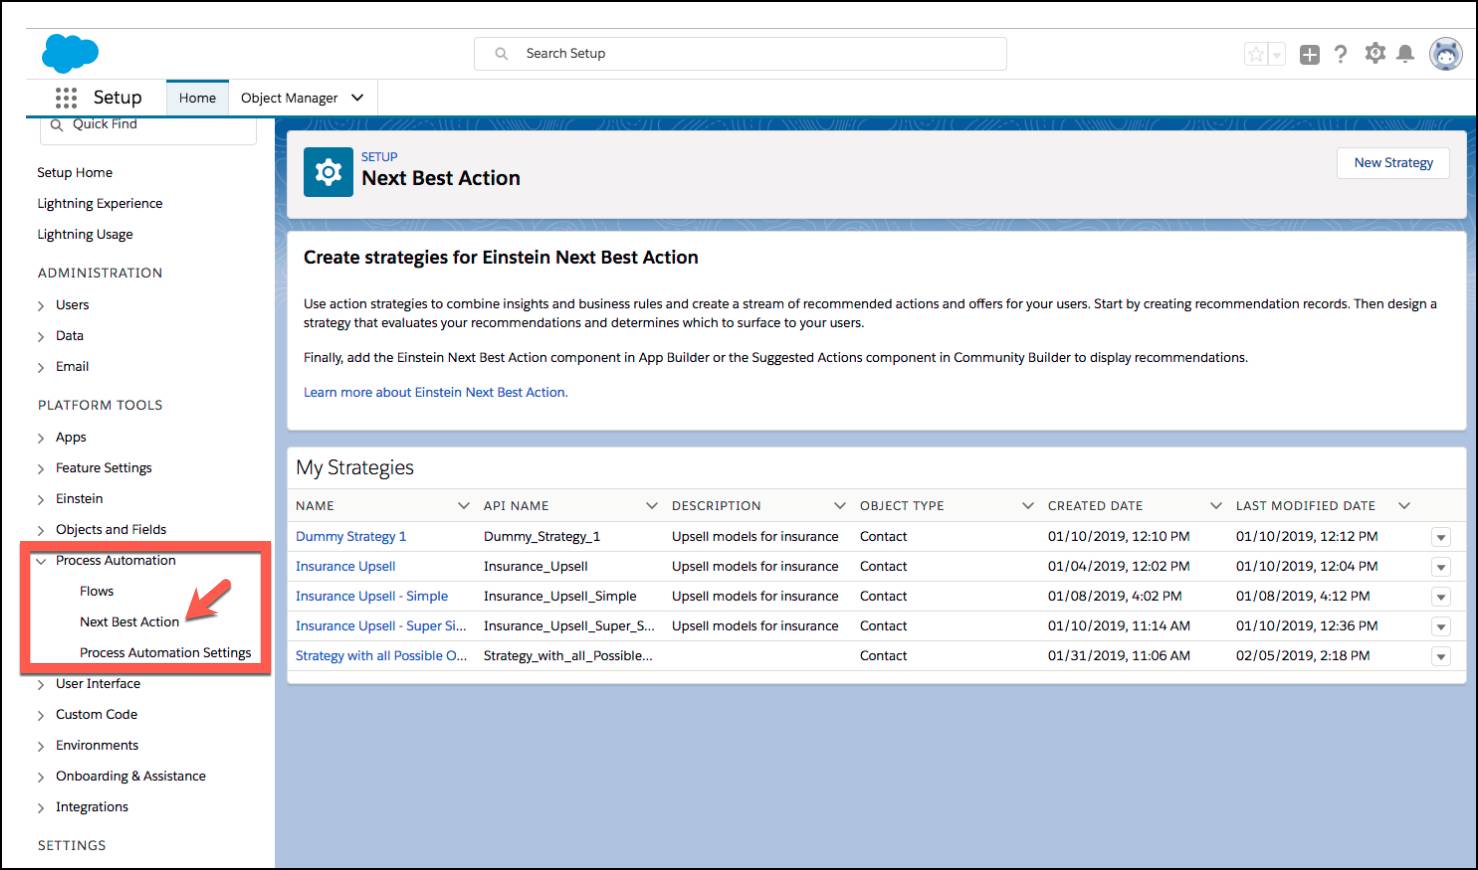Screen dimensions: 1478x870
Task: Click the 02/05/2019, 2:18 PM modified date
Action: tap(1303, 656)
